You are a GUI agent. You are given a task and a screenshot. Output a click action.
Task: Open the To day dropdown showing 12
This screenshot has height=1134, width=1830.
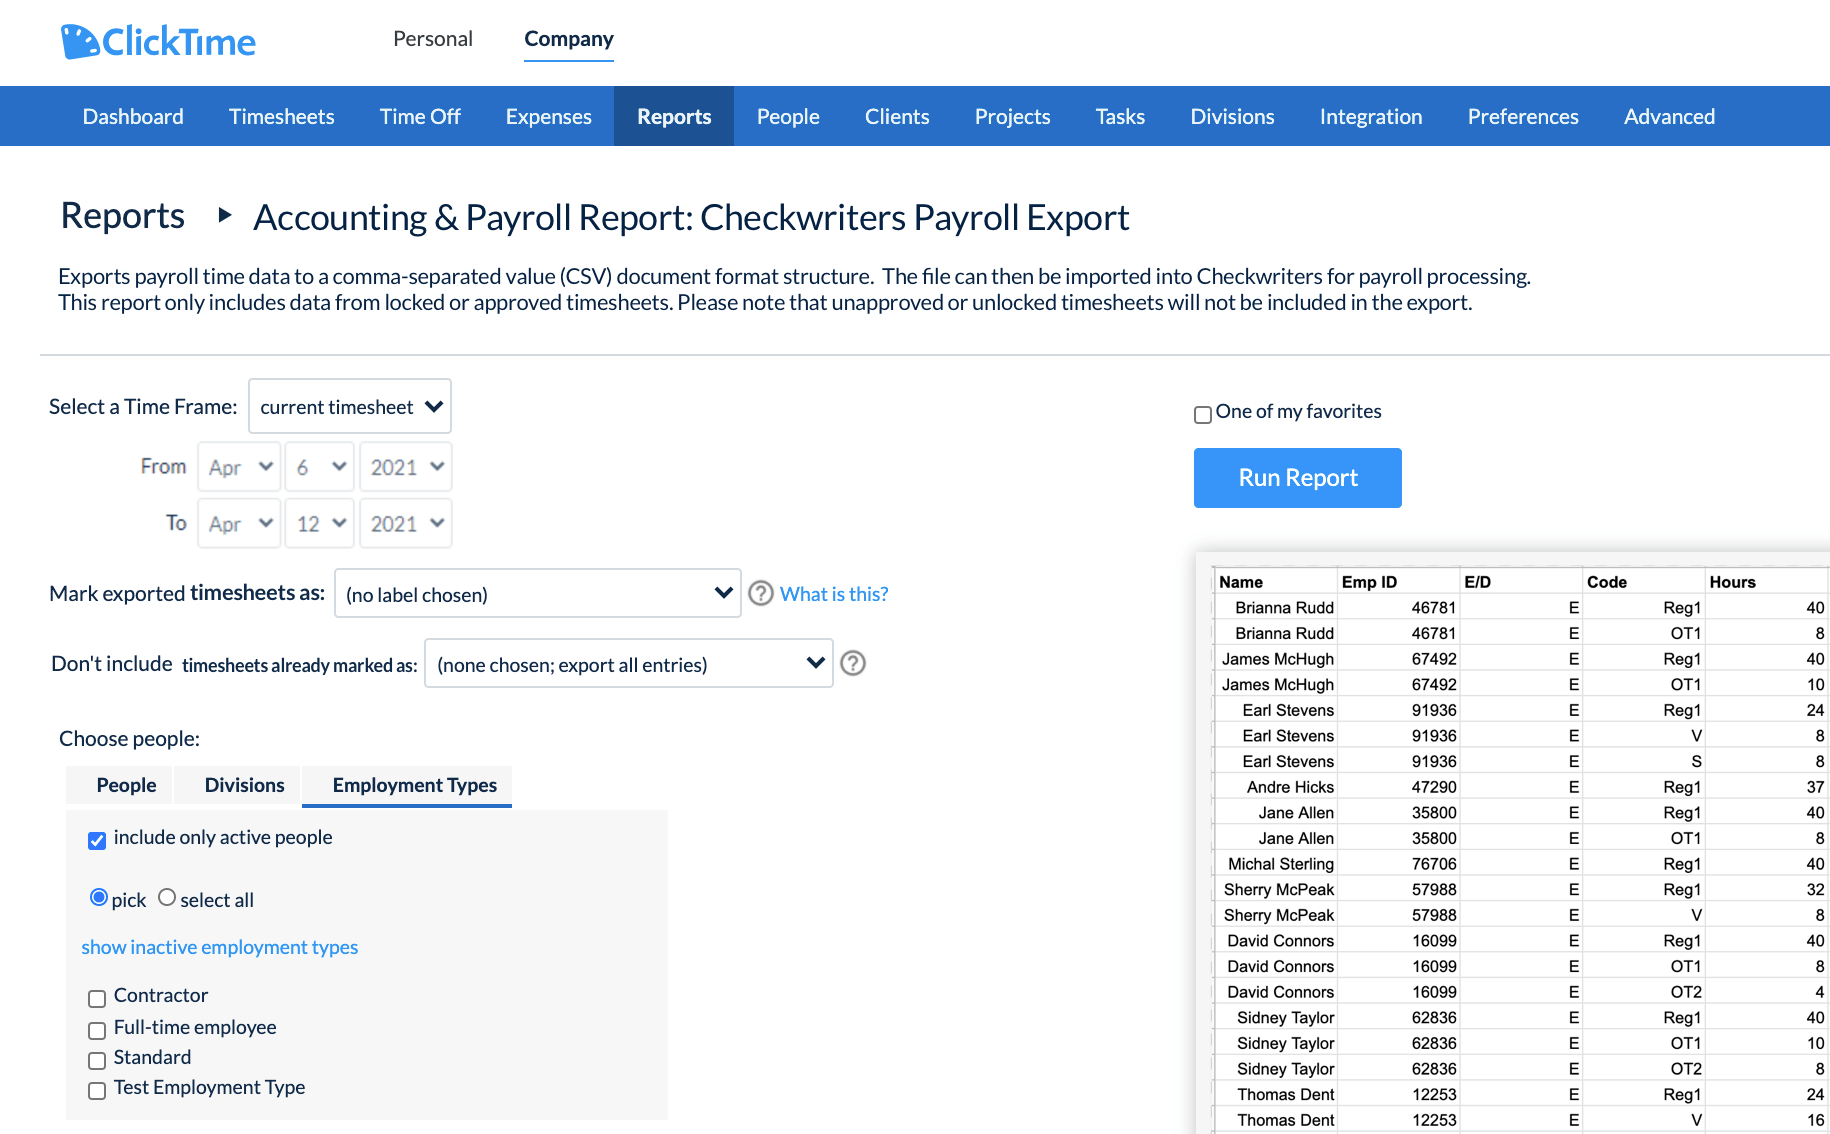click(x=320, y=523)
